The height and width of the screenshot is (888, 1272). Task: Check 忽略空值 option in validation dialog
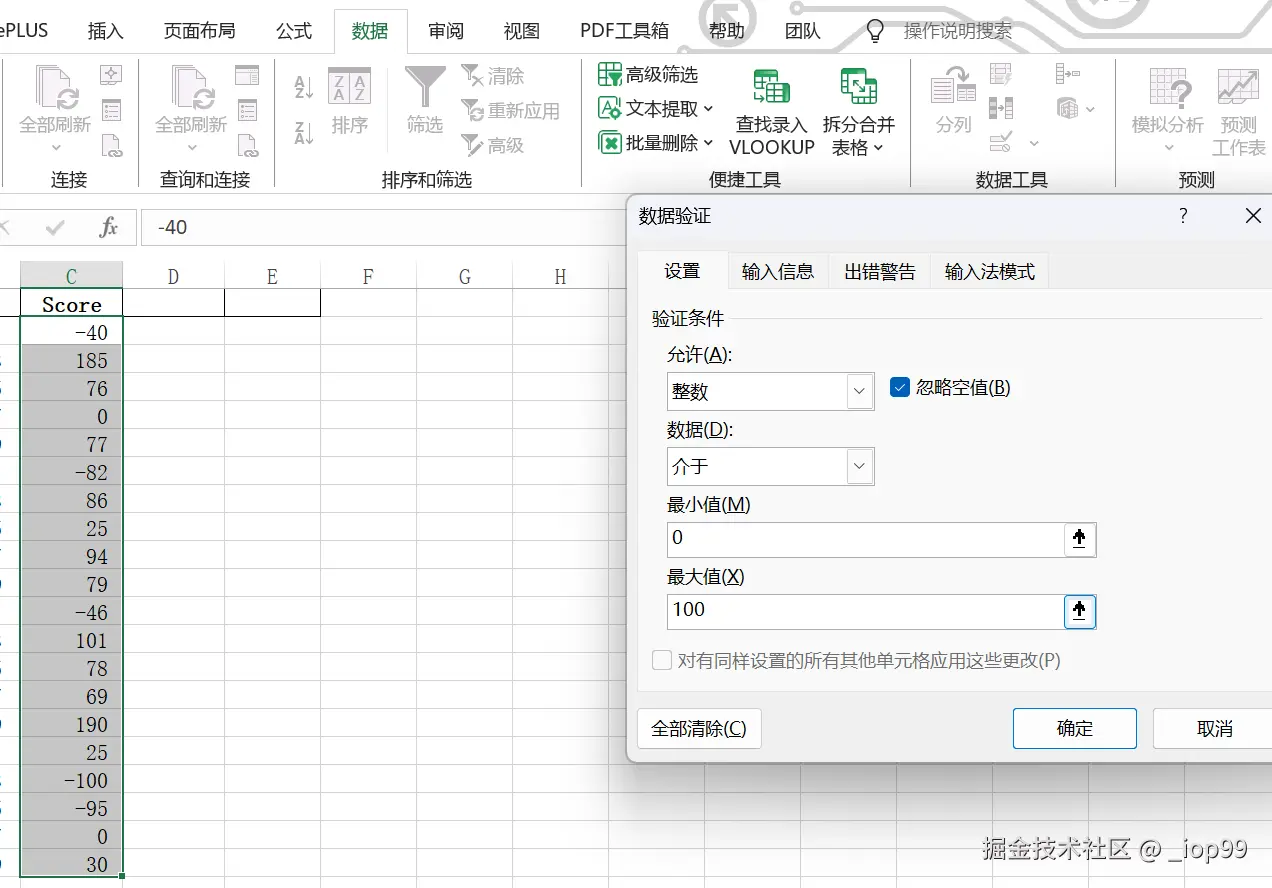[899, 387]
